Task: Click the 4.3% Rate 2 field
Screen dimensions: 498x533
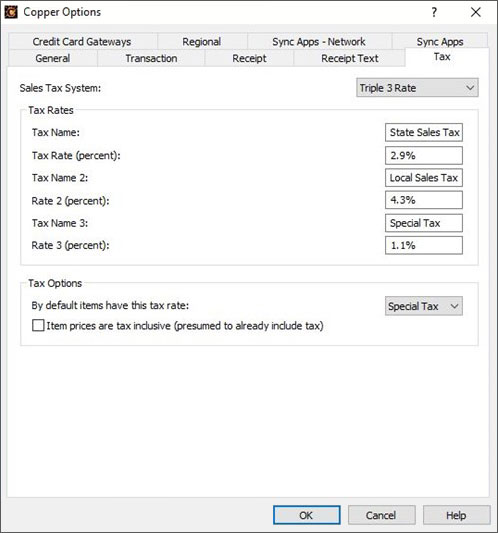Action: (x=424, y=200)
